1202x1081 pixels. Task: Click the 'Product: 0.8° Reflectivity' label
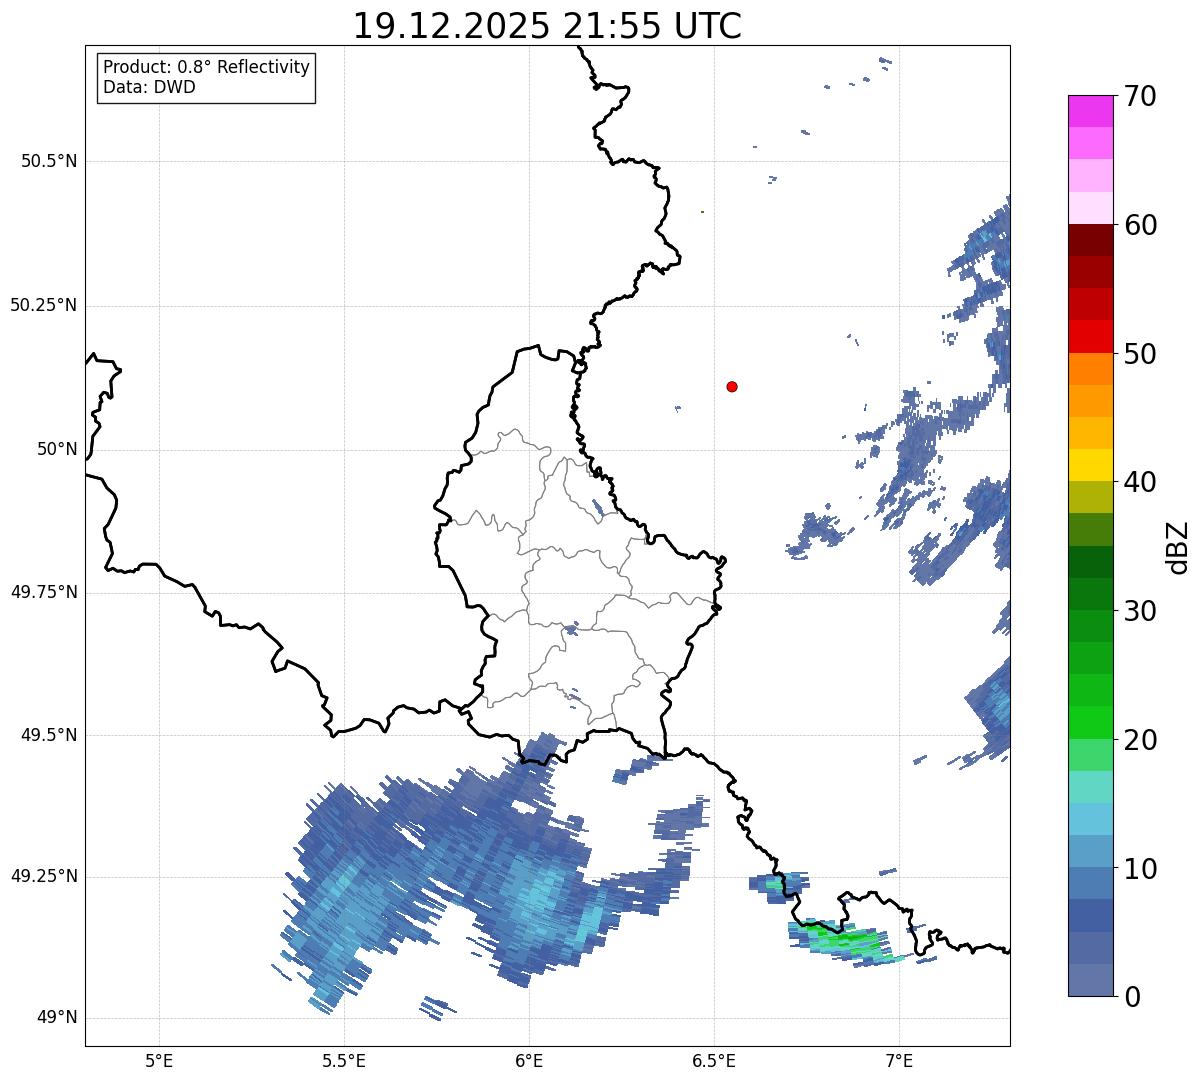207,67
